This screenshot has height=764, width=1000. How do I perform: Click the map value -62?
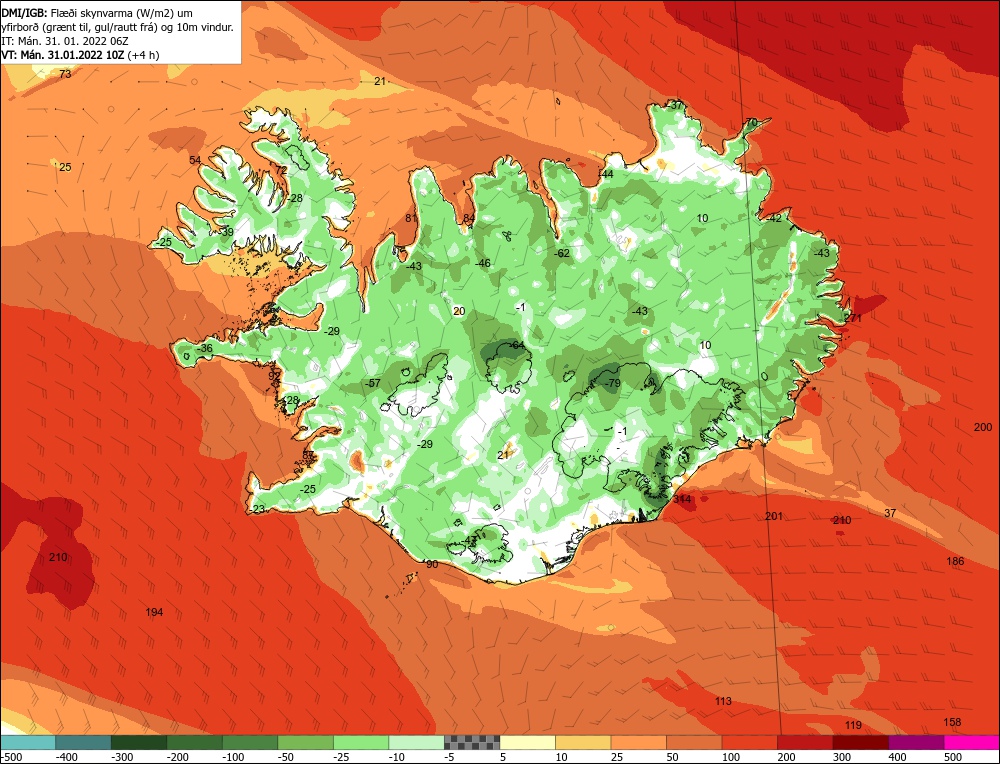pyautogui.click(x=561, y=253)
